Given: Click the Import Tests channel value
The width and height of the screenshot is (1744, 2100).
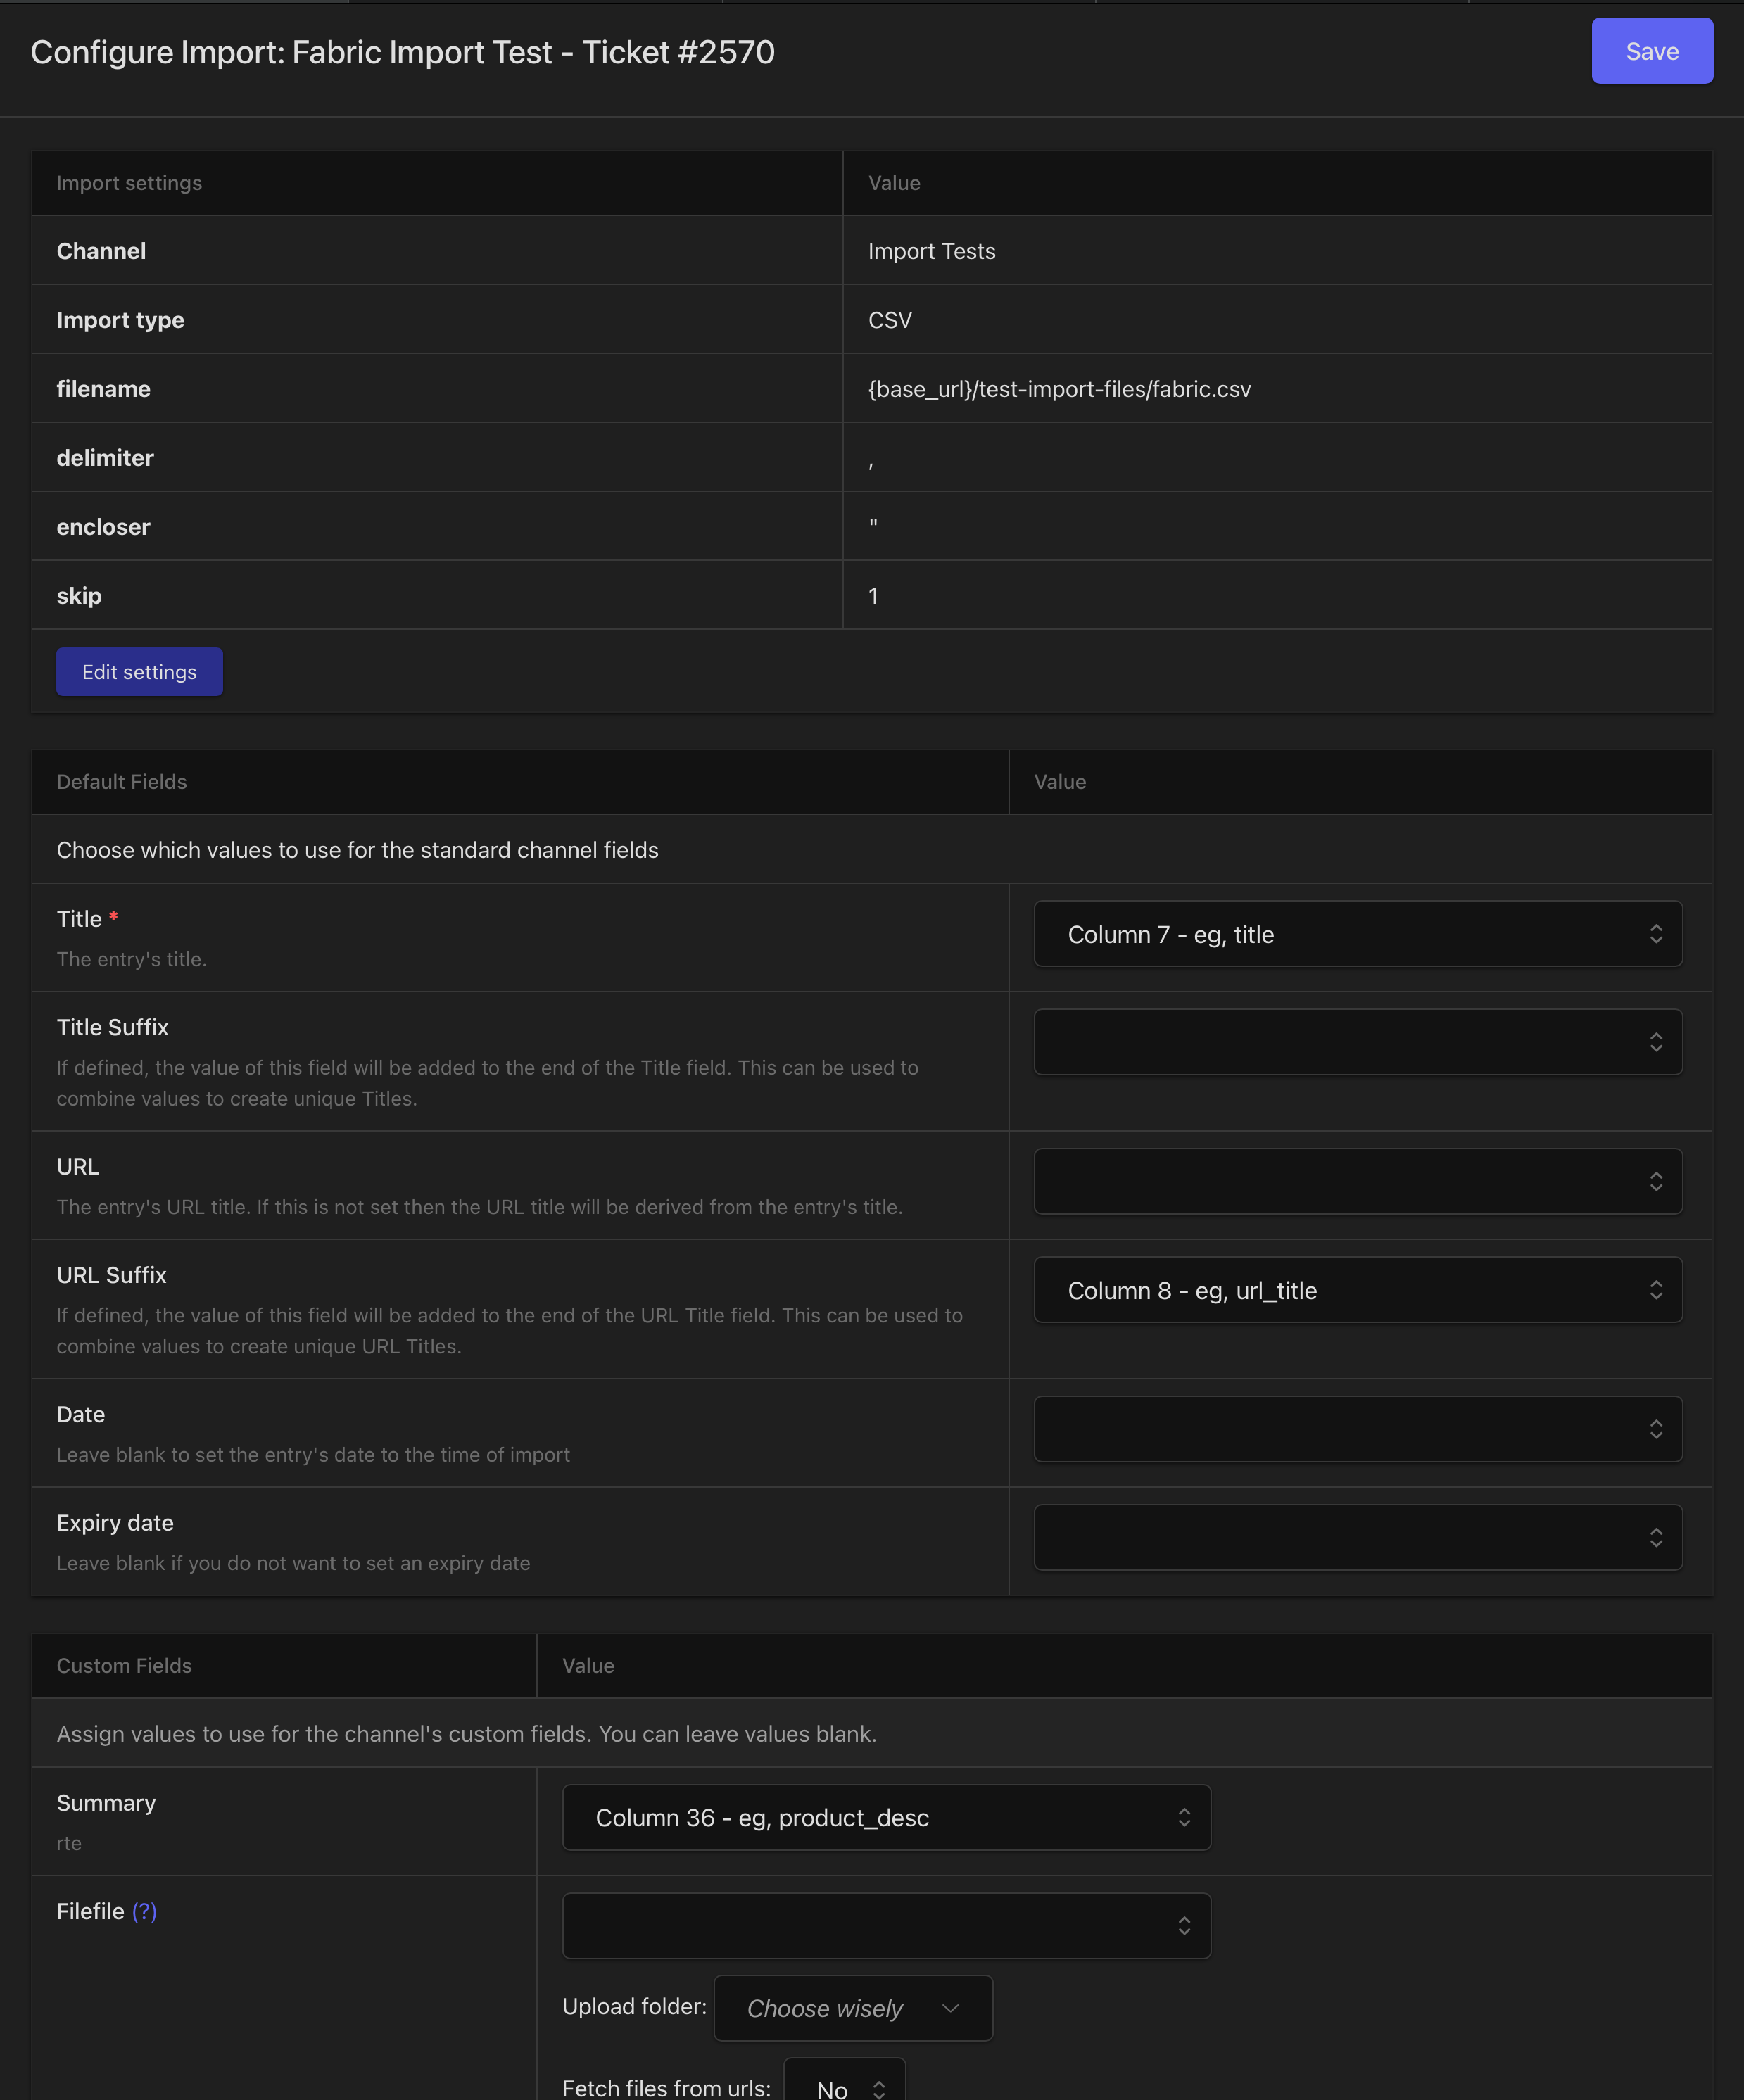Looking at the screenshot, I should click(931, 251).
